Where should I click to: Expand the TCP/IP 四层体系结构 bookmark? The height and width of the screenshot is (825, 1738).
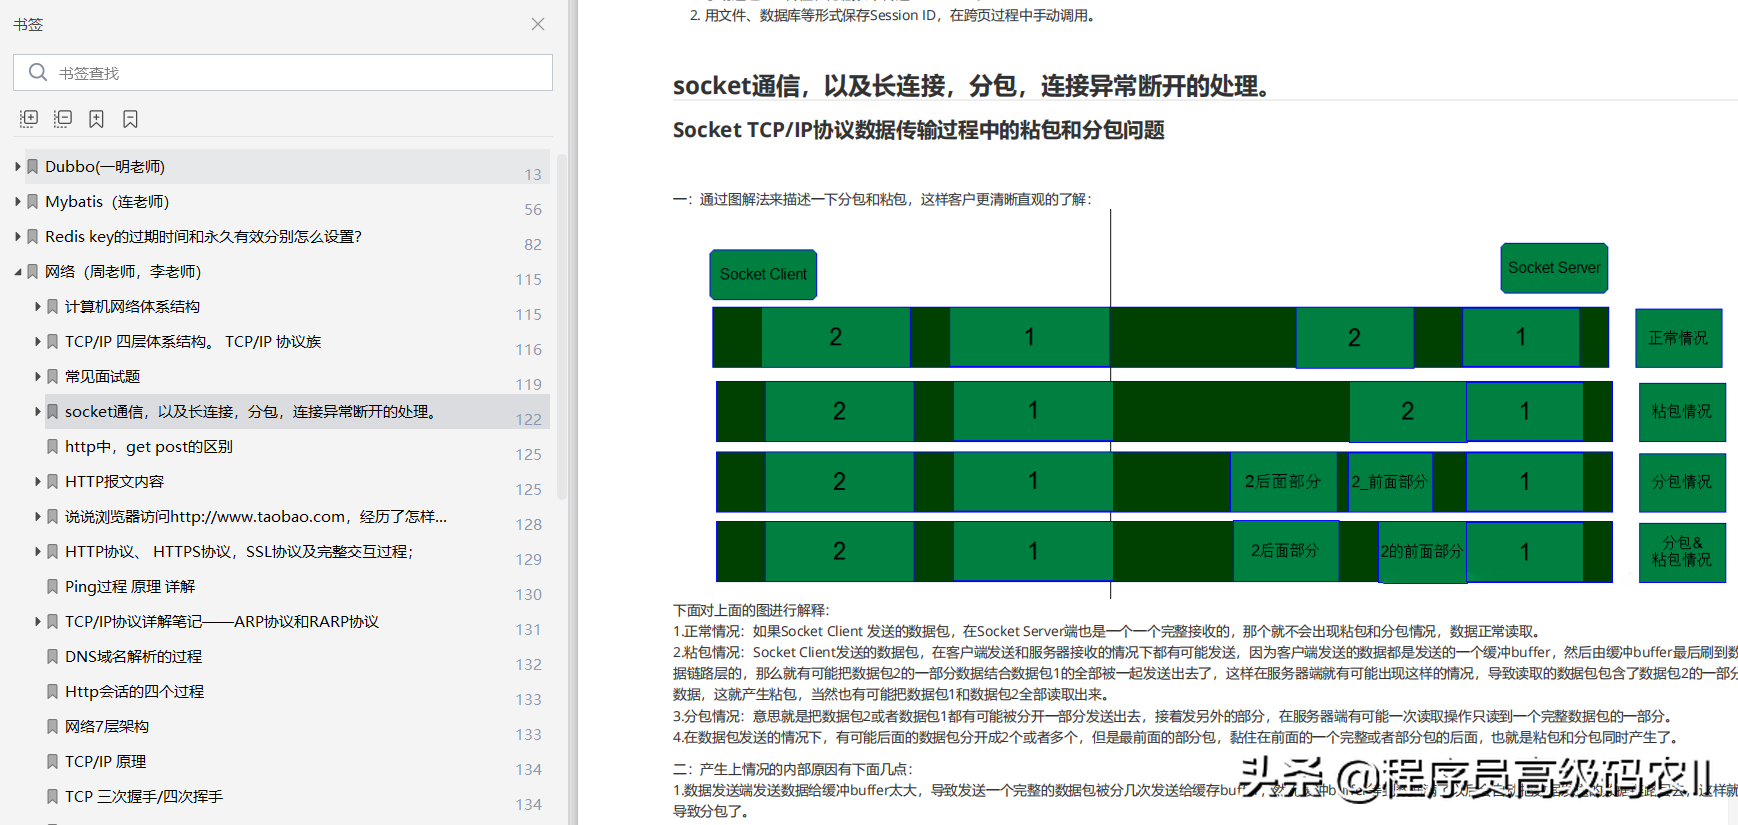pyautogui.click(x=37, y=341)
